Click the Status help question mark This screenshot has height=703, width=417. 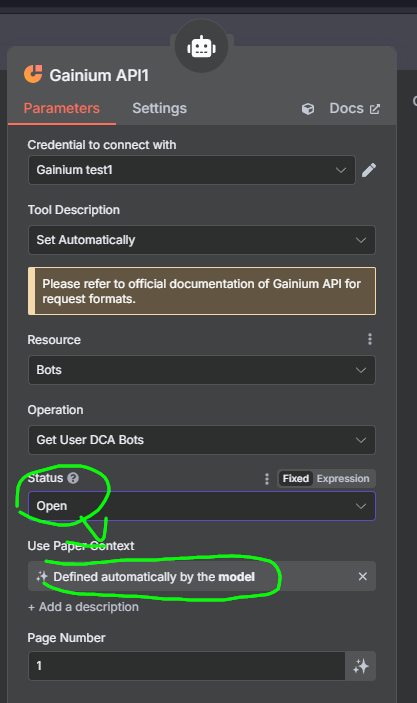pos(73,478)
